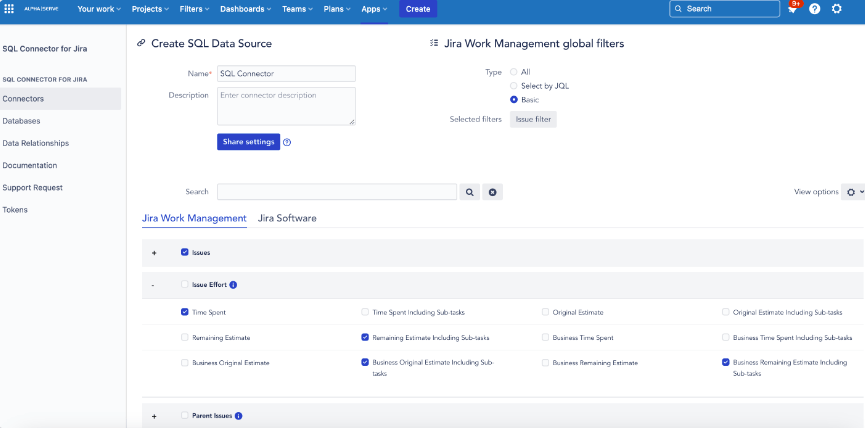Viewport: 865px width, 428px height.
Task: Open the help question mark icon
Action: click(814, 9)
